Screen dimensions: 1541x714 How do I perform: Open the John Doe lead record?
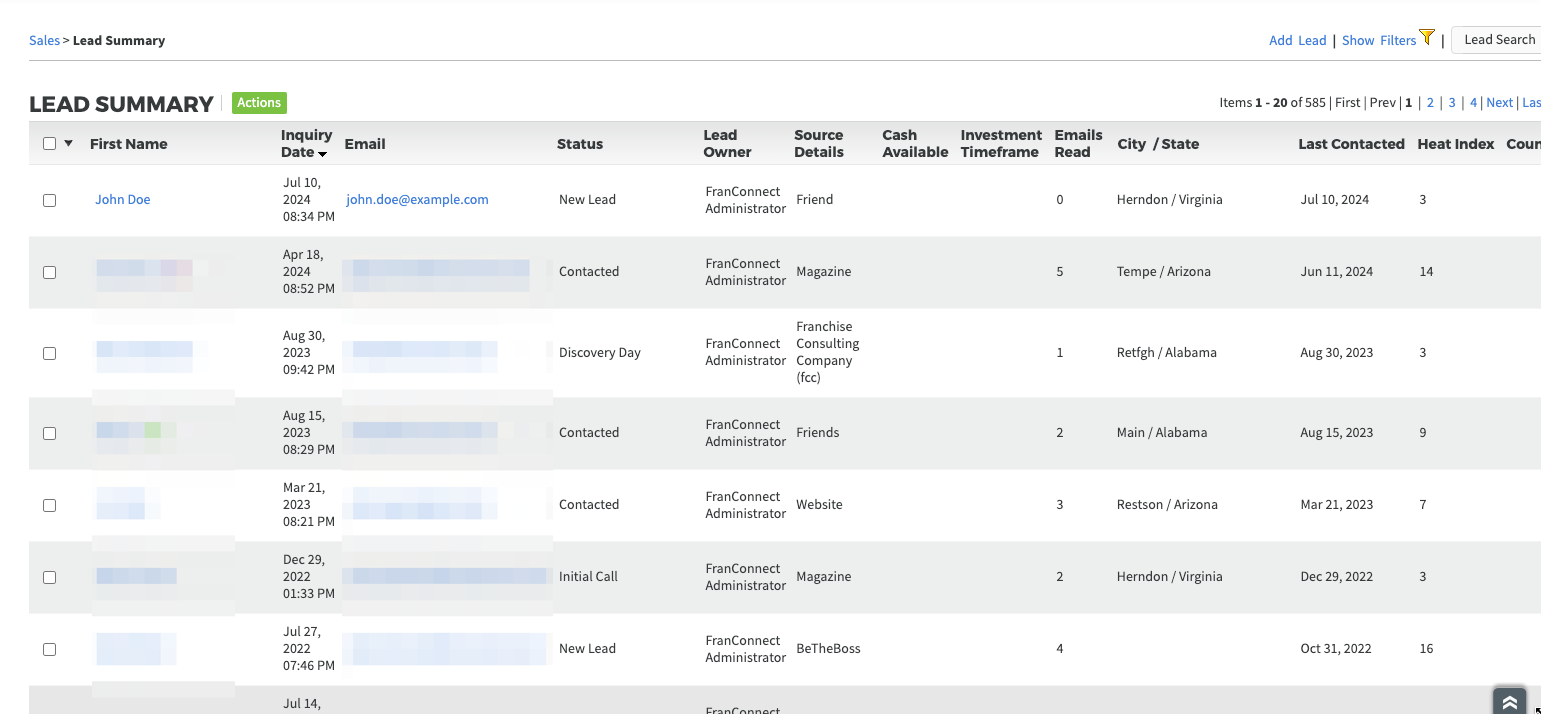(122, 200)
